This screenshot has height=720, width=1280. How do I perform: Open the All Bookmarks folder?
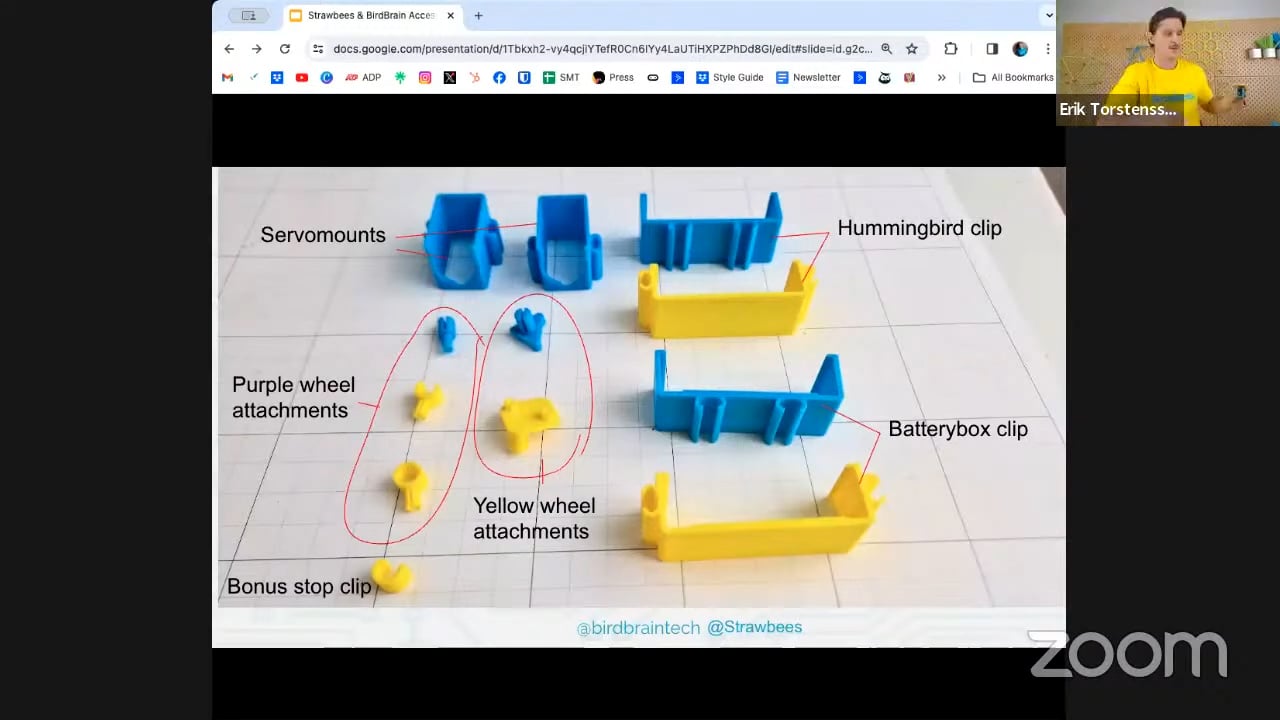(x=1012, y=77)
